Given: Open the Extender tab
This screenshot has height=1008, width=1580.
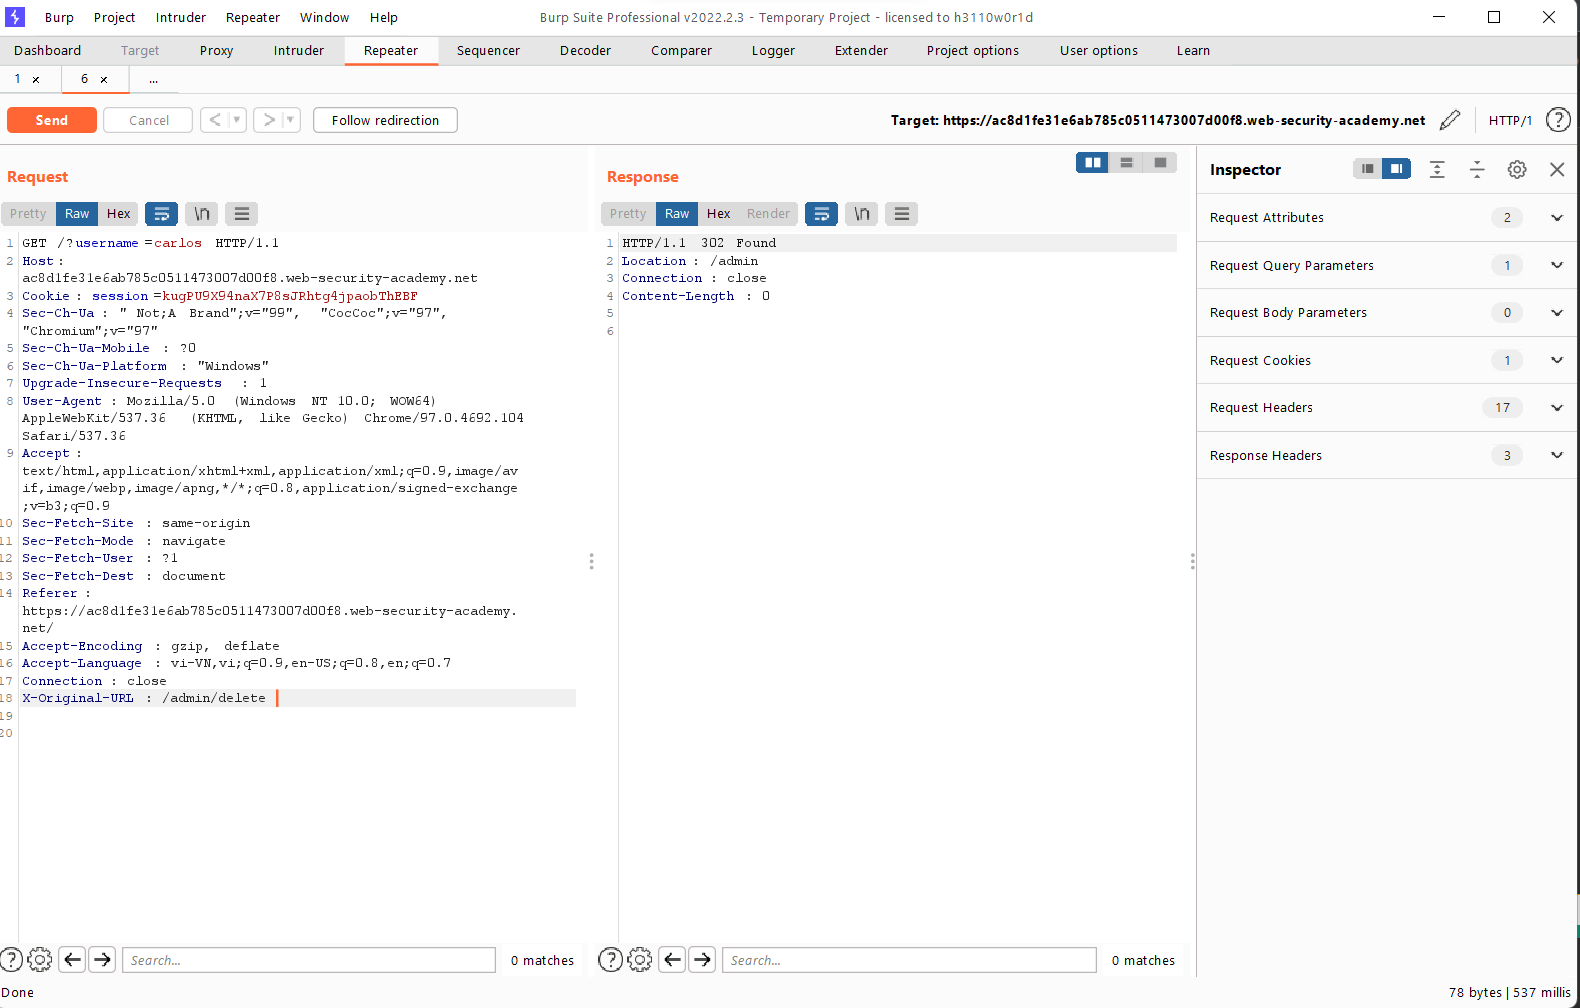Looking at the screenshot, I should [x=861, y=51].
